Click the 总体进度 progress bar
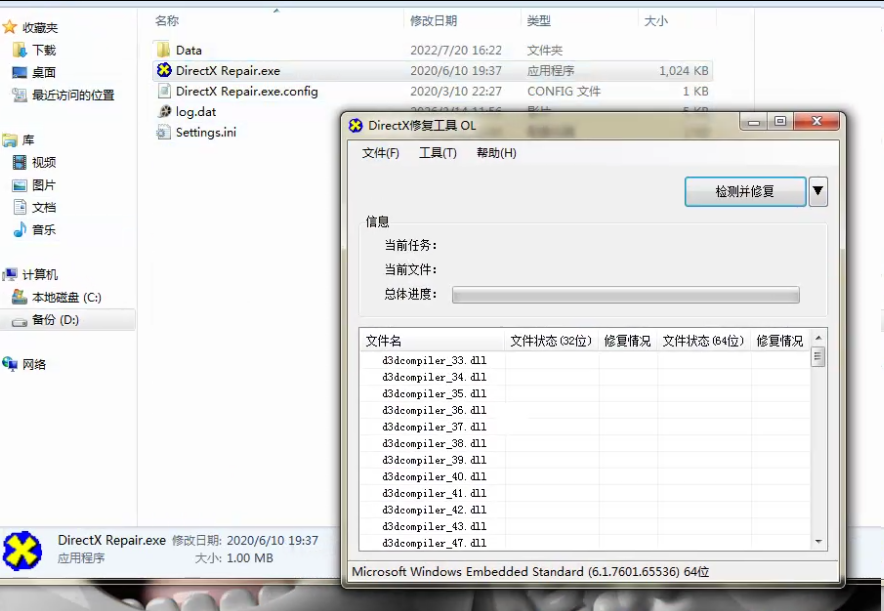884x611 pixels. coord(625,295)
